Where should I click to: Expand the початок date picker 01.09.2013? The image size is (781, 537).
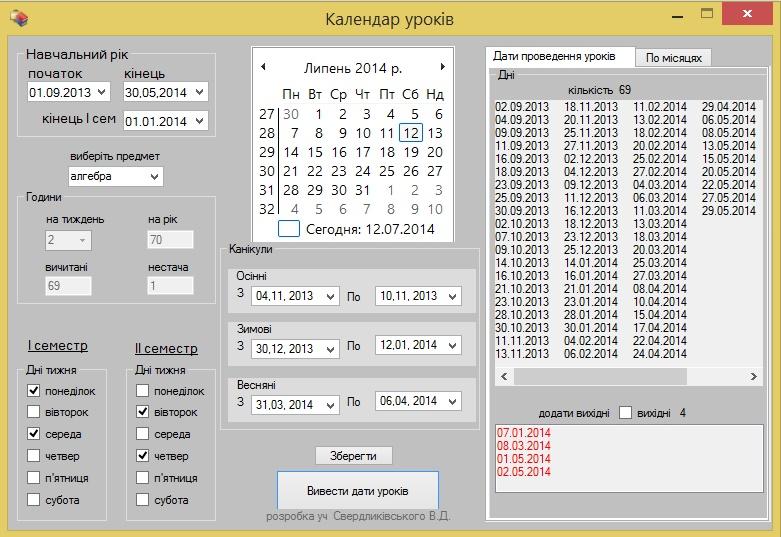click(x=101, y=92)
